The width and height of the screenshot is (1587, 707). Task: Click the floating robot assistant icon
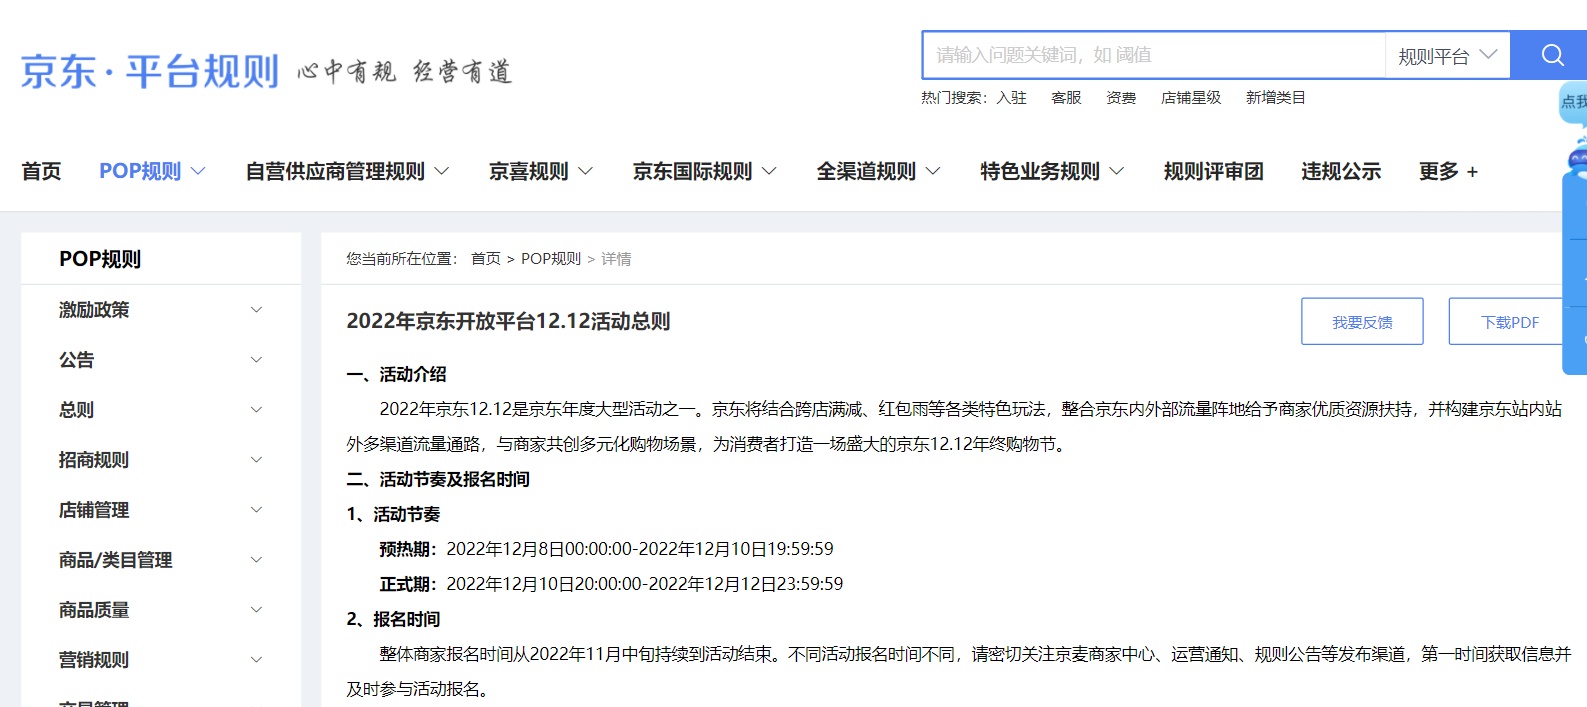(x=1577, y=158)
